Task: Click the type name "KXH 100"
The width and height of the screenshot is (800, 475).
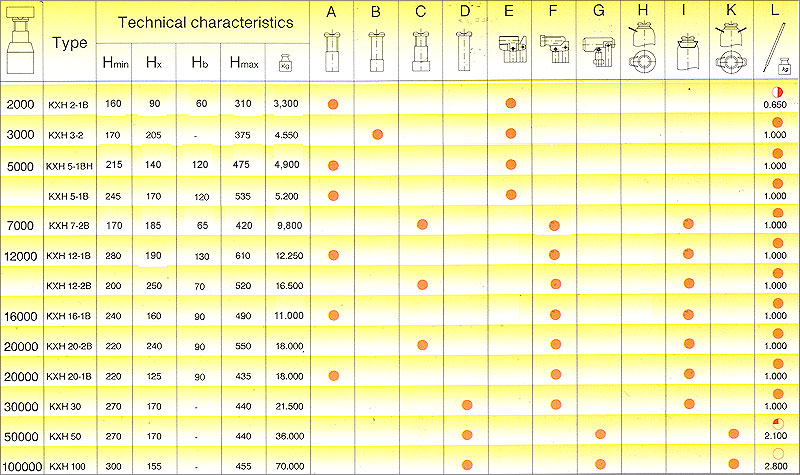Action: click(x=67, y=466)
